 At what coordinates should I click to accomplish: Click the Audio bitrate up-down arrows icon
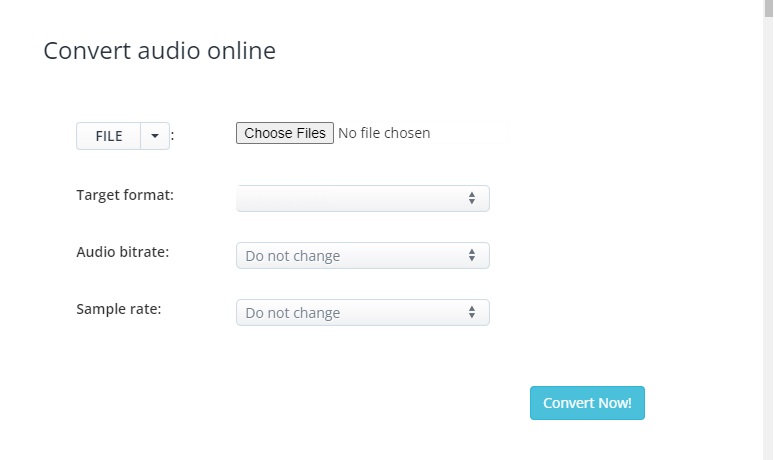click(x=471, y=256)
